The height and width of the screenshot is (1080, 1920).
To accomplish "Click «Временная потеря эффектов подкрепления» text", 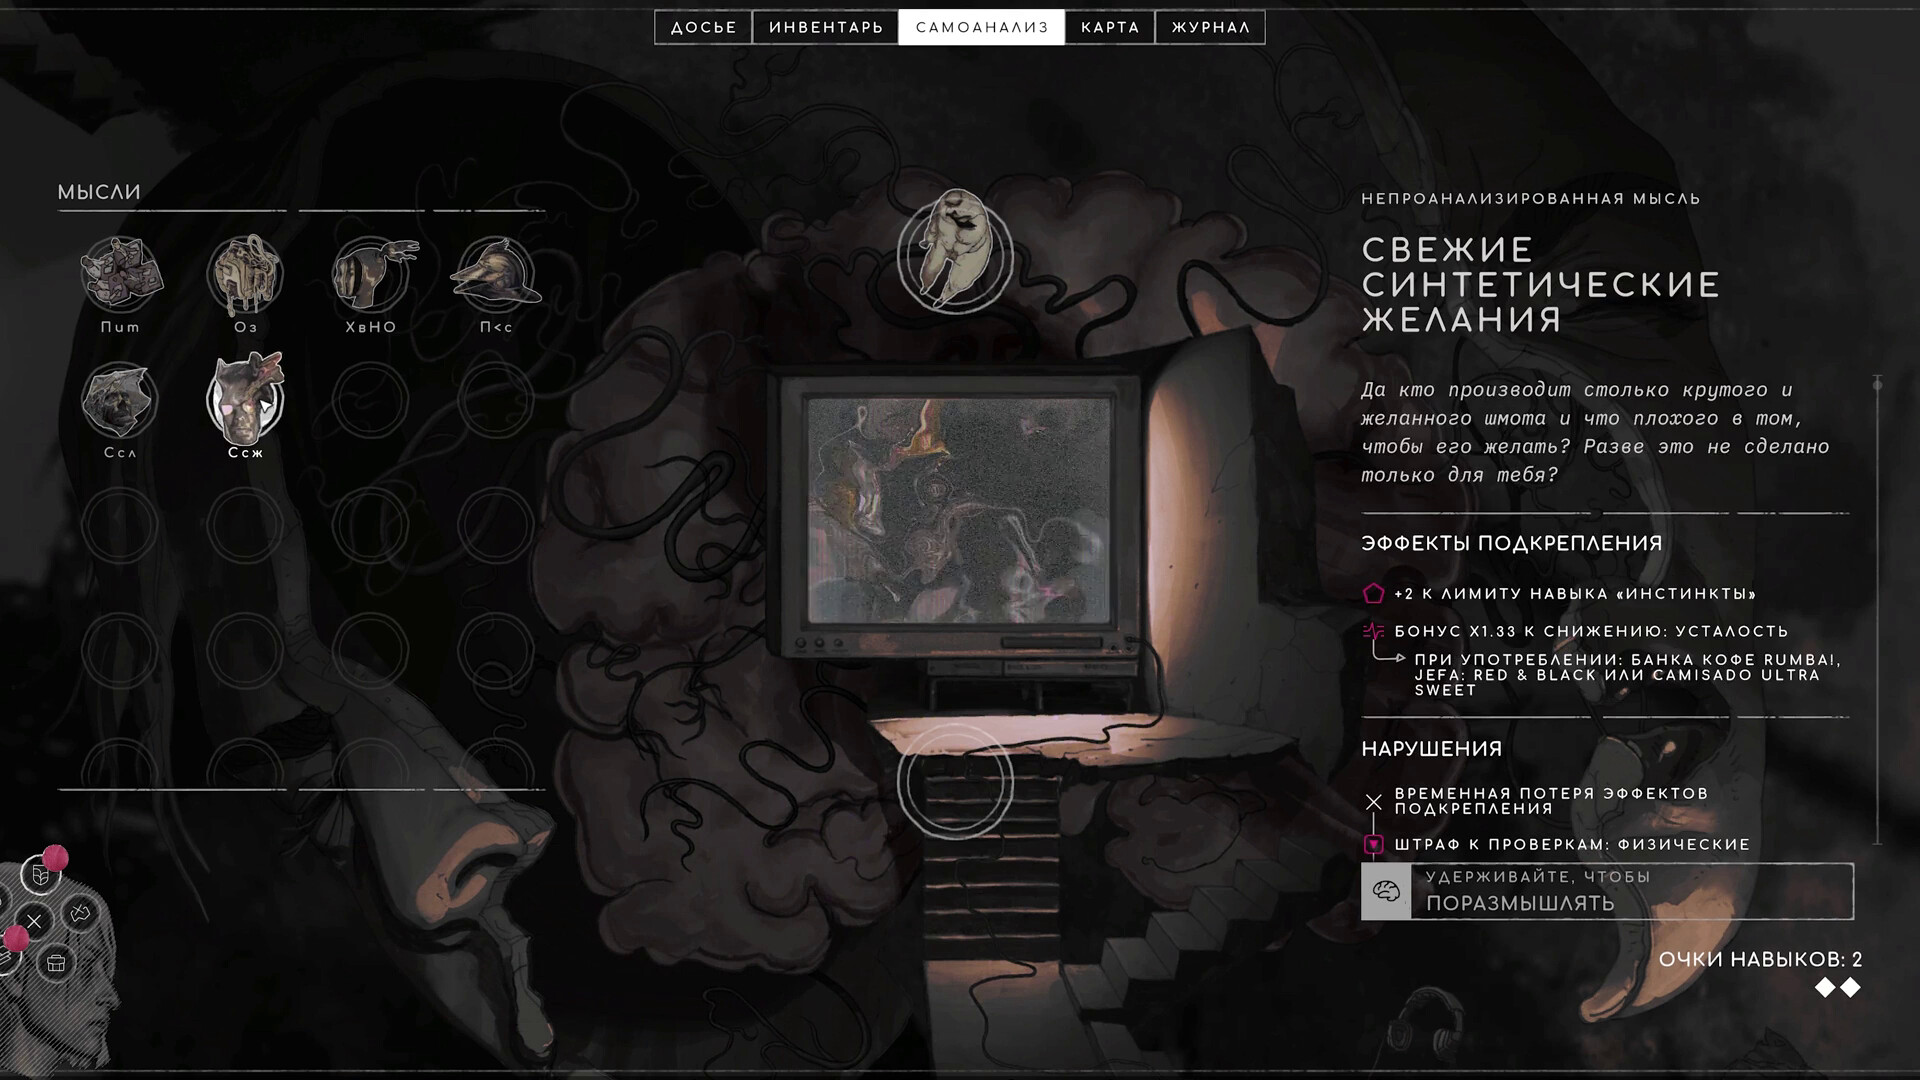I will (1551, 801).
